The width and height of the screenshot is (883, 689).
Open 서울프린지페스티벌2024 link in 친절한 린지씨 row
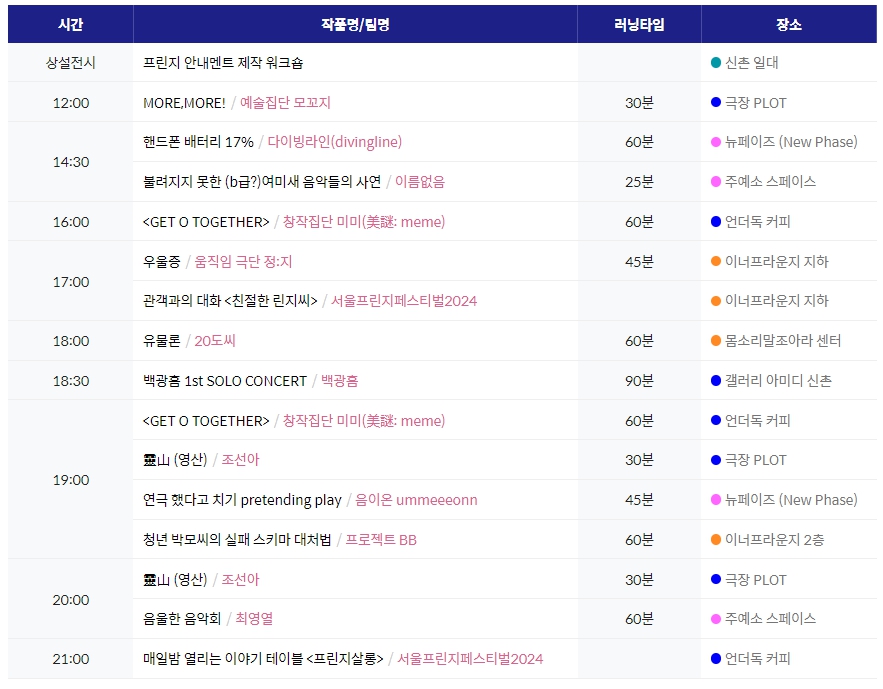point(404,301)
